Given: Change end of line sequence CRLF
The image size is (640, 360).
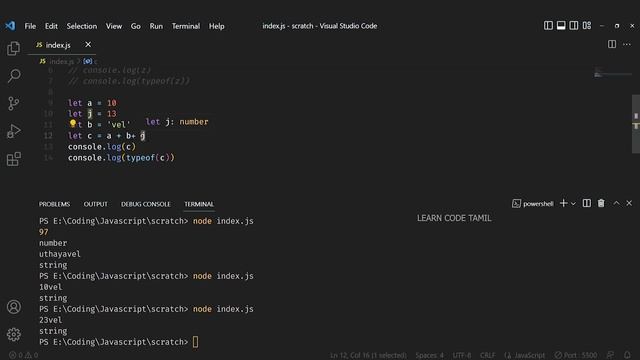Looking at the screenshot, I should (x=487, y=355).
